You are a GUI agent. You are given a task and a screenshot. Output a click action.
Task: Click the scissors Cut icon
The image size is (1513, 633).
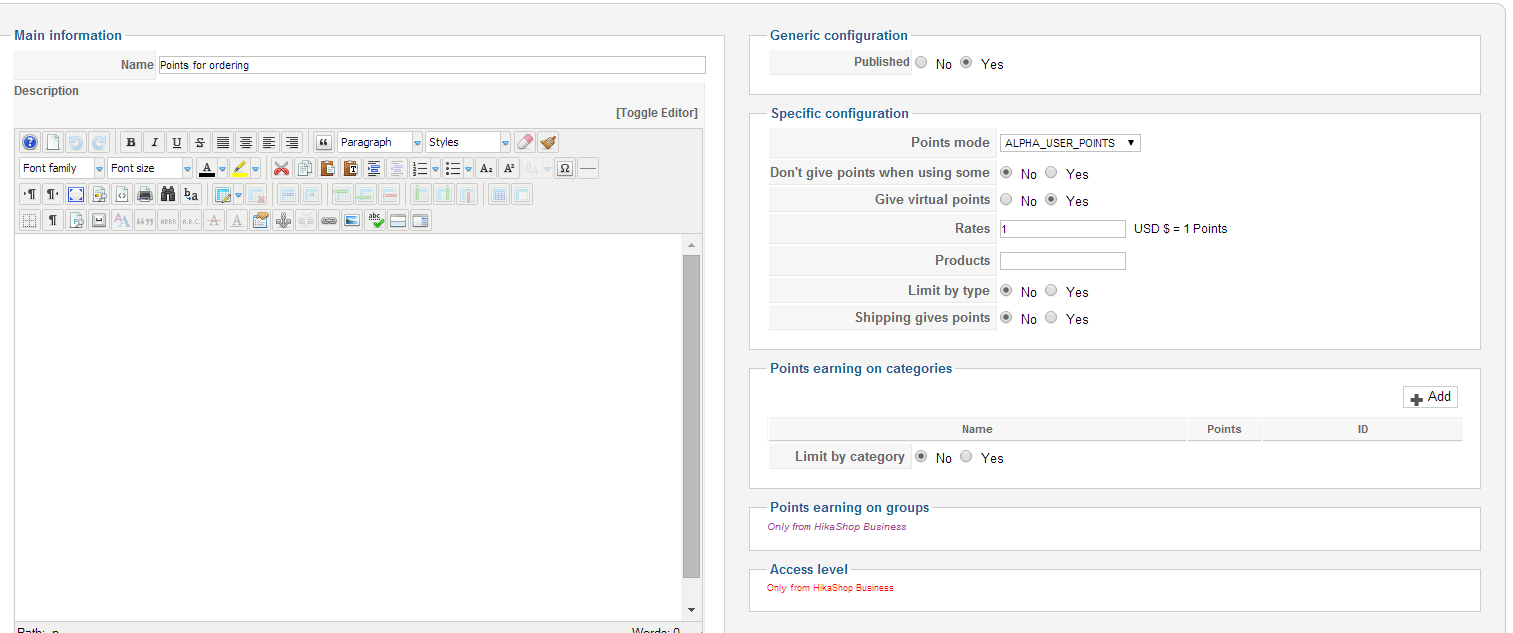[282, 168]
